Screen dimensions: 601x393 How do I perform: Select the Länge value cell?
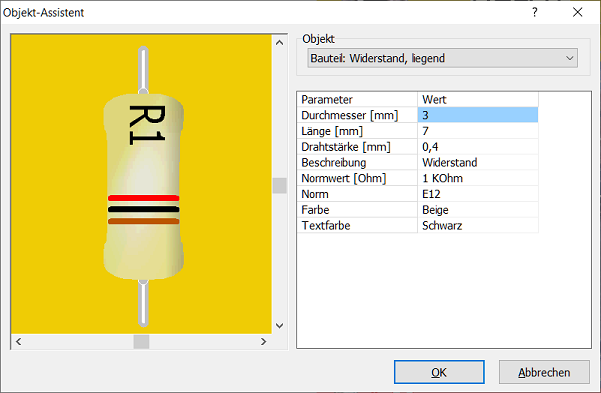pyautogui.click(x=478, y=131)
